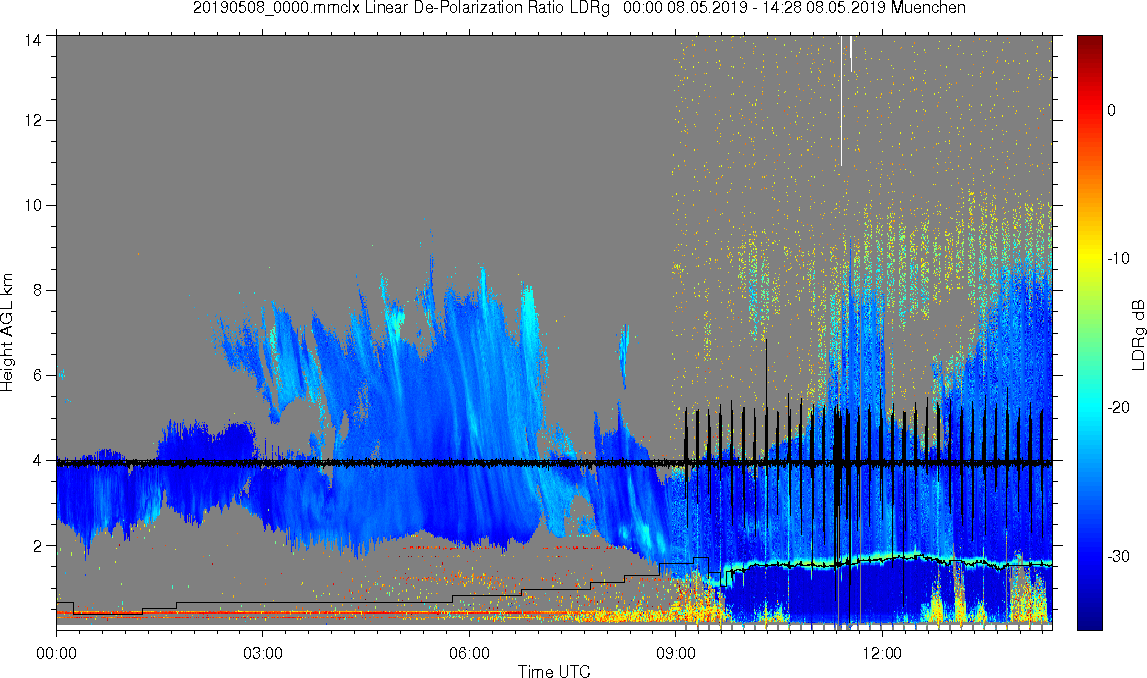1147x678 pixels.
Task: Click the height tick label 4
Action: click(x=37, y=461)
